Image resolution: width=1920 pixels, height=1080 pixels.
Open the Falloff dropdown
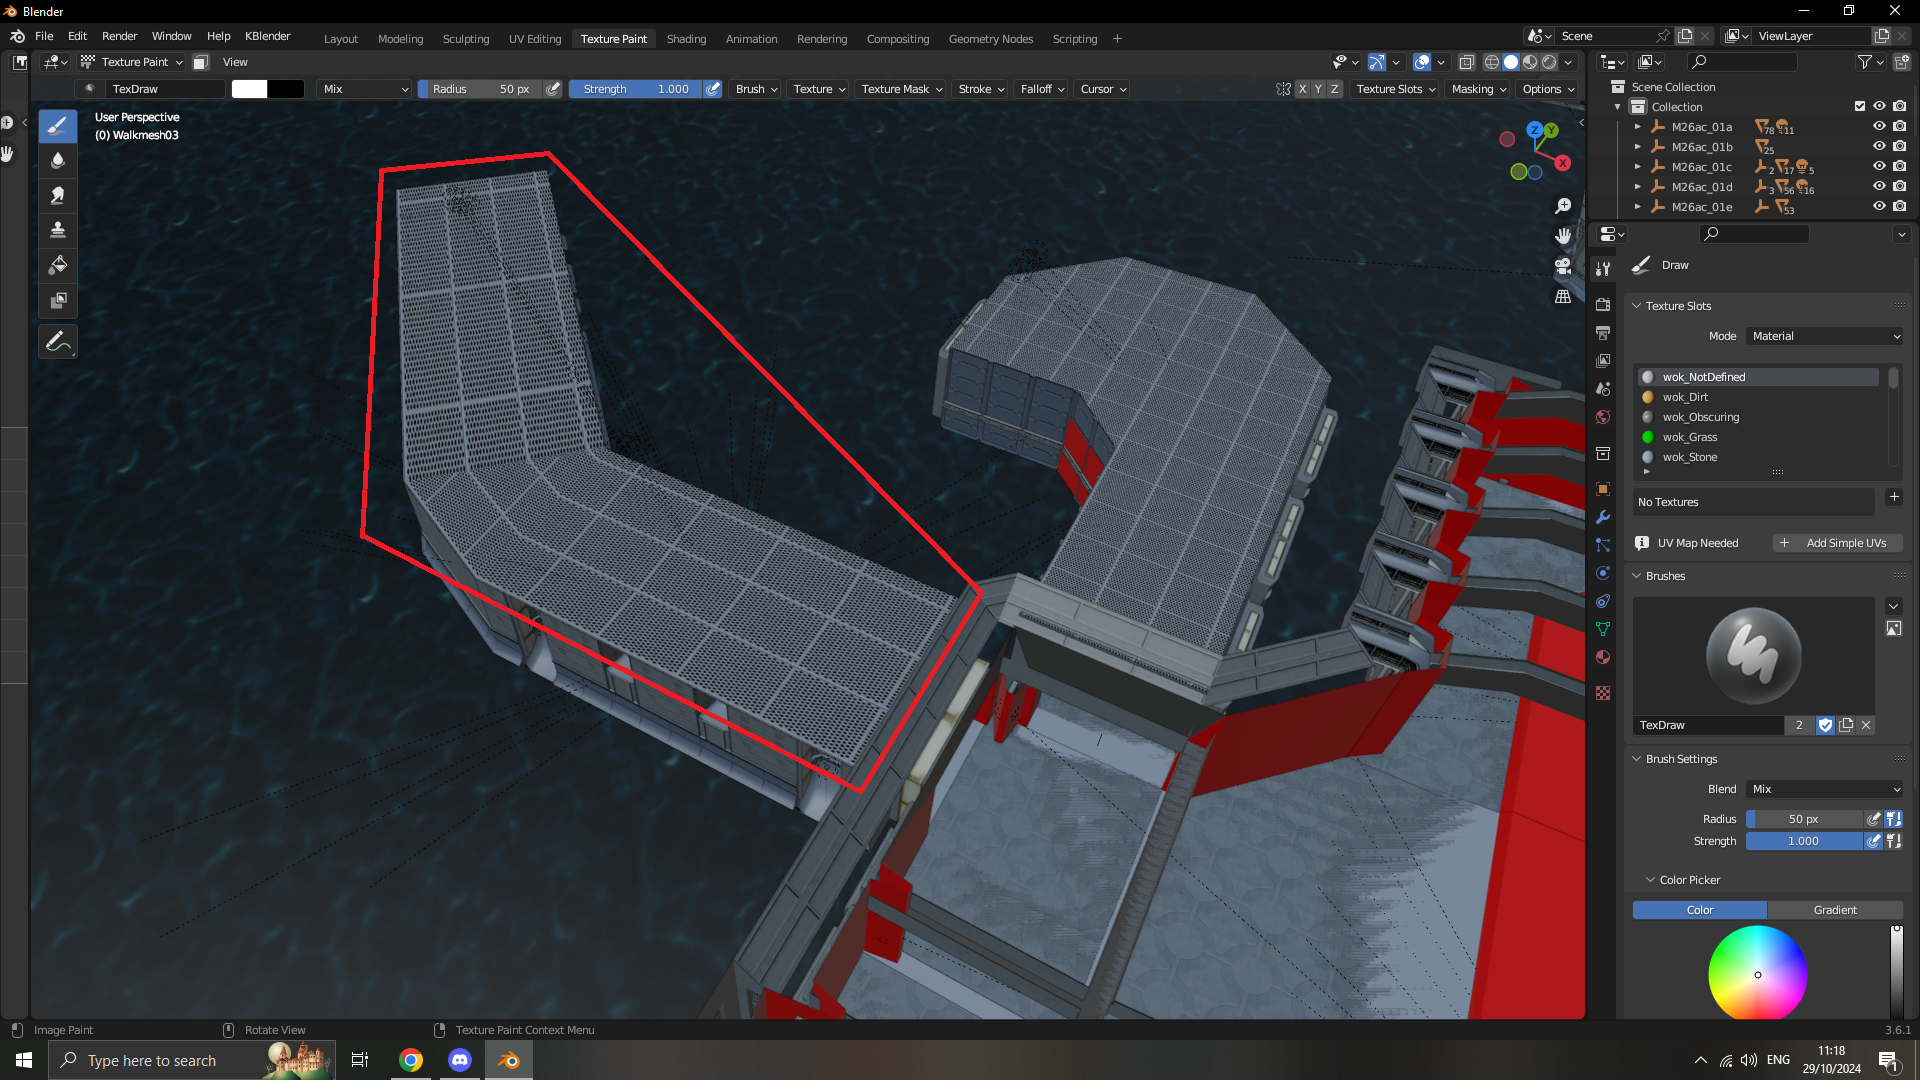click(1042, 89)
